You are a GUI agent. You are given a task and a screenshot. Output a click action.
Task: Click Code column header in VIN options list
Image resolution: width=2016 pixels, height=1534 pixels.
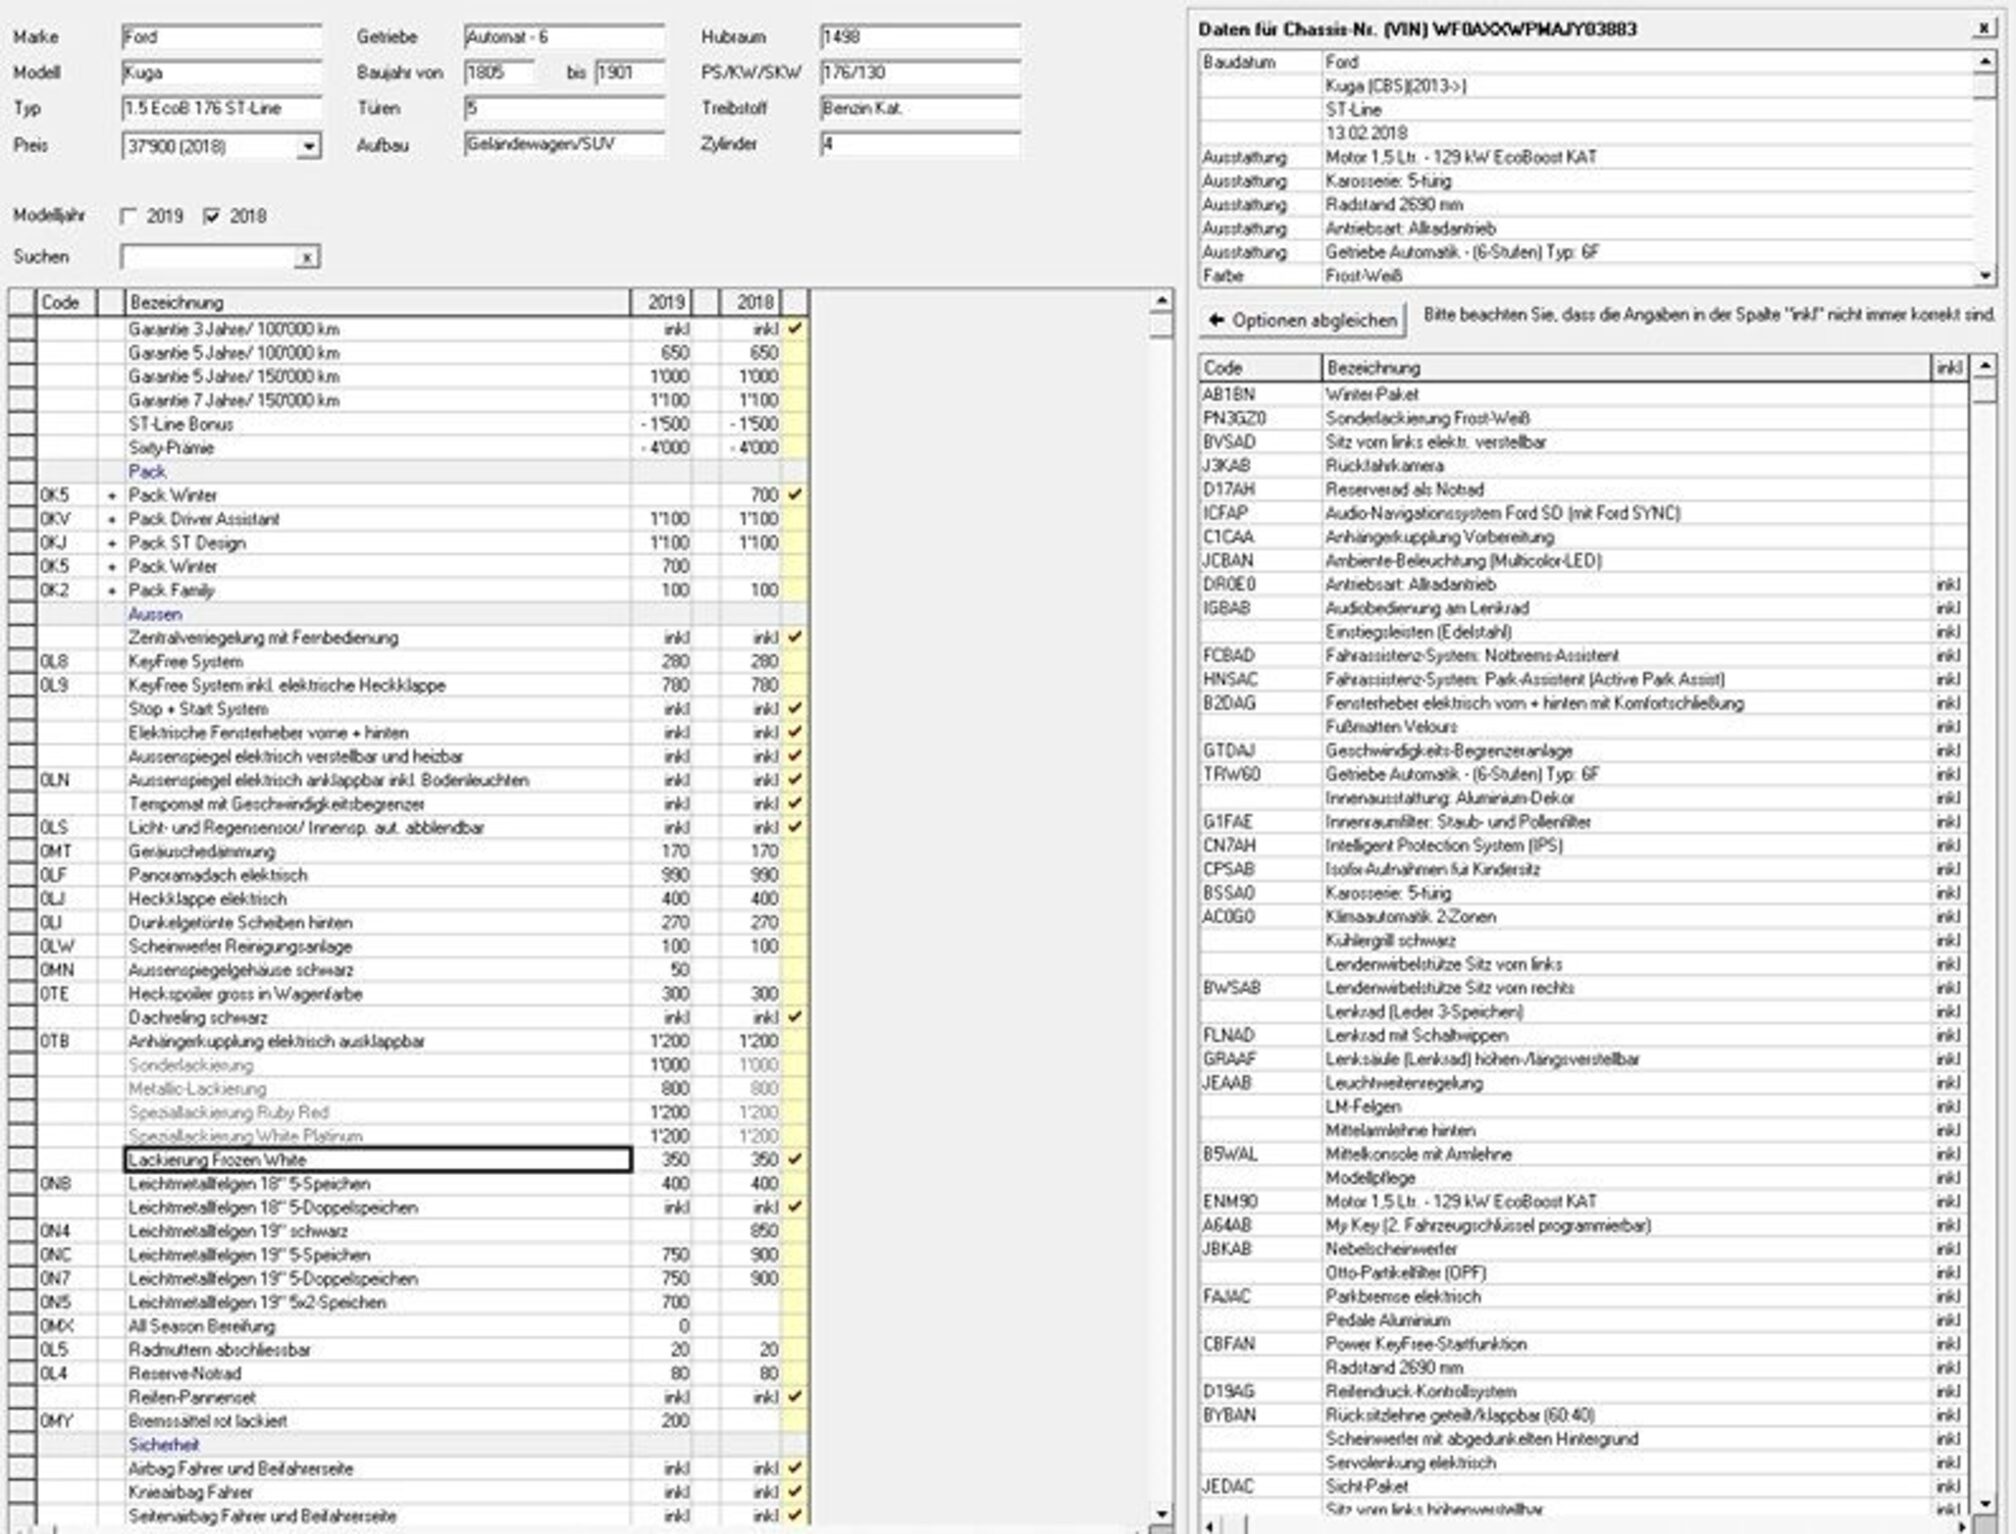tap(1260, 368)
